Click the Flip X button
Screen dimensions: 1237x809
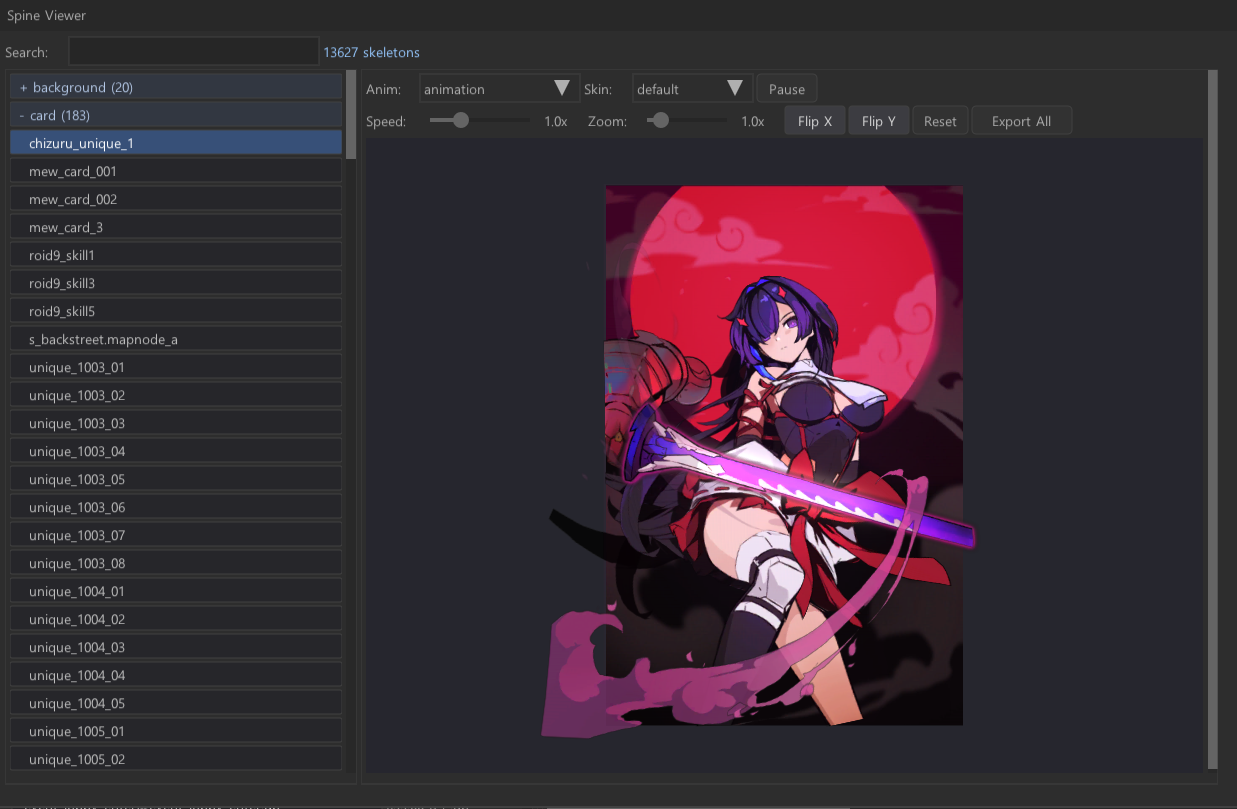coord(815,121)
